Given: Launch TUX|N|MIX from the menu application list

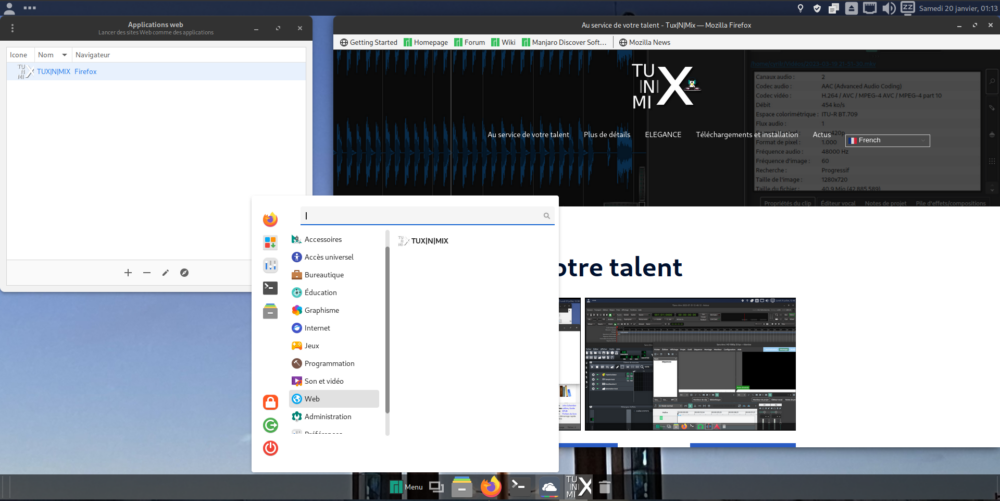Looking at the screenshot, I should coord(423,241).
